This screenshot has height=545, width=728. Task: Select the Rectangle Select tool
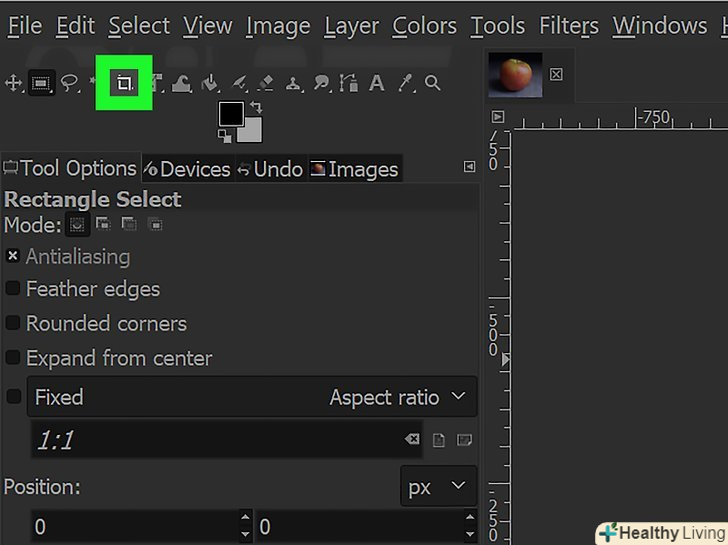[x=41, y=84]
